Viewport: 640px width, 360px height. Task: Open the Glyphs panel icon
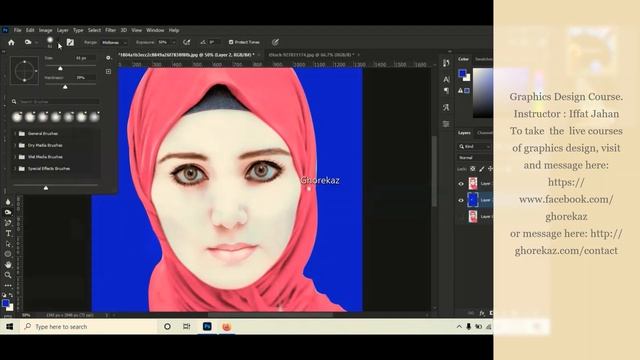point(446,107)
